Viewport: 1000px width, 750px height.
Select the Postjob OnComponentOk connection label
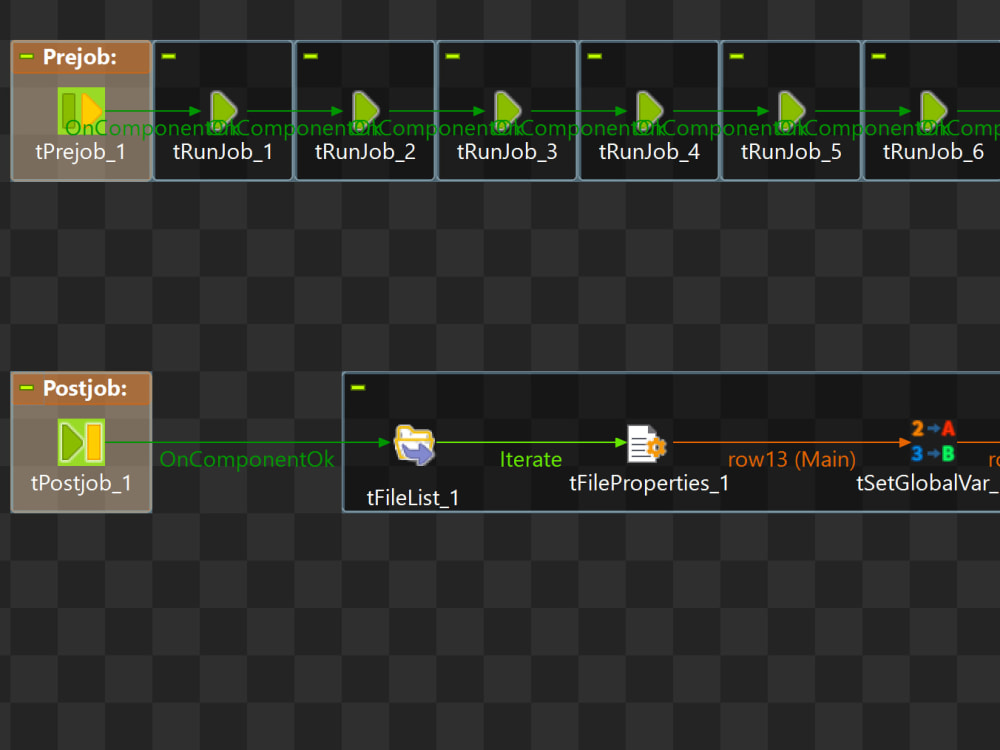(x=247, y=459)
